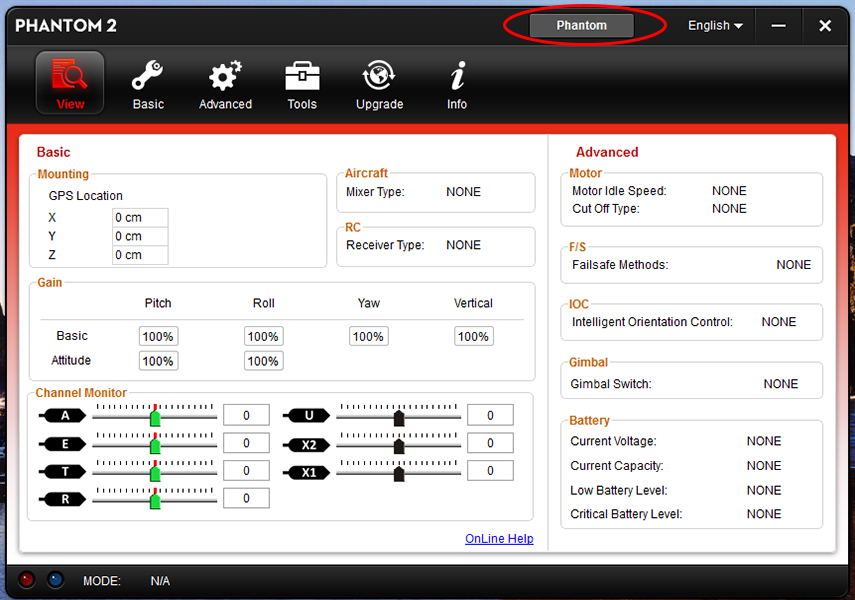Select the Basic Pitch gain value
The image size is (855, 600).
pyautogui.click(x=158, y=337)
